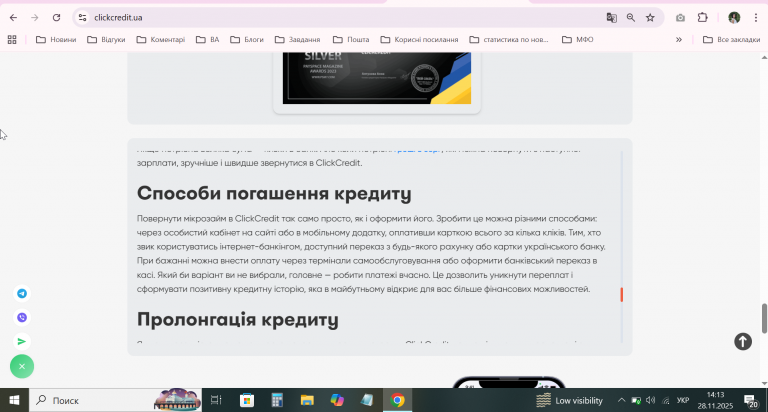Click the Silver award certificate image
Screen dimensions: 768x412
[377, 78]
